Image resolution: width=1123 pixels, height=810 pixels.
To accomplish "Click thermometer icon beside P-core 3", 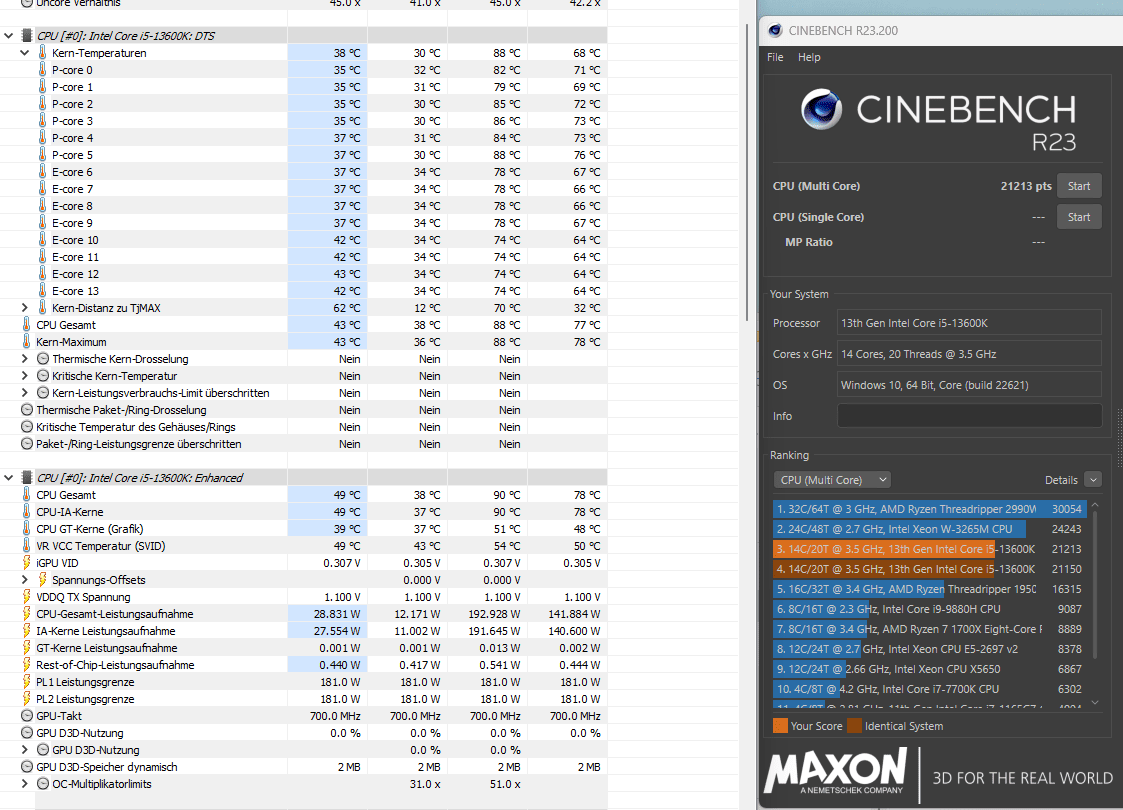I will tap(42, 120).
